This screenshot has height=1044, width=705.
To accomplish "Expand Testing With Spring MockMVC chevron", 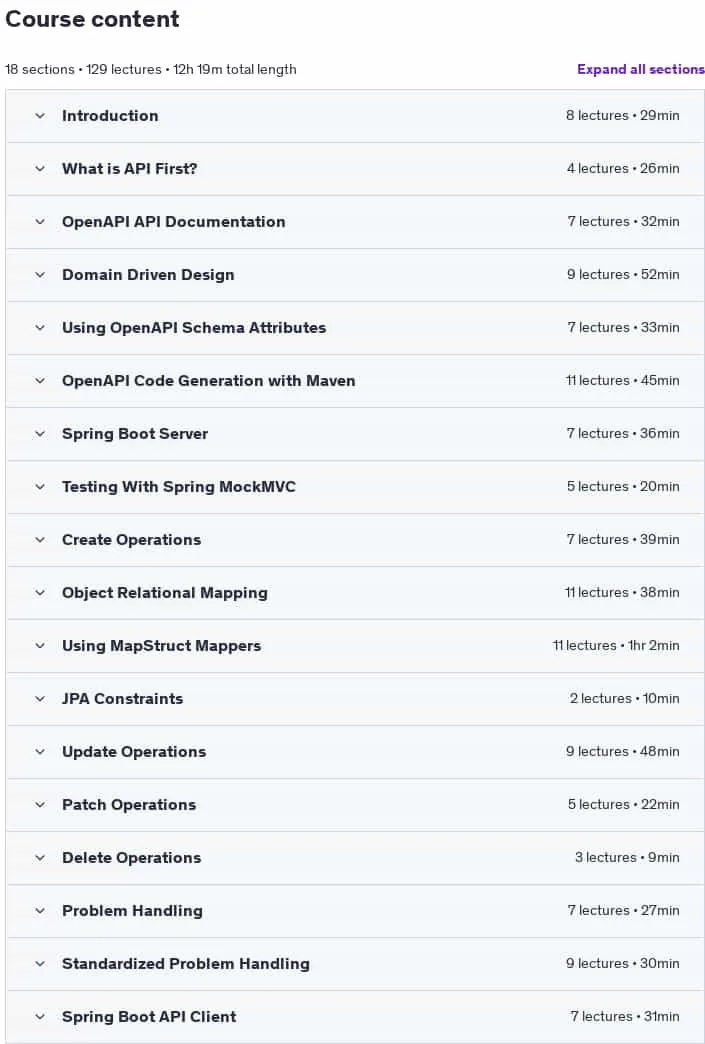I will tap(40, 487).
